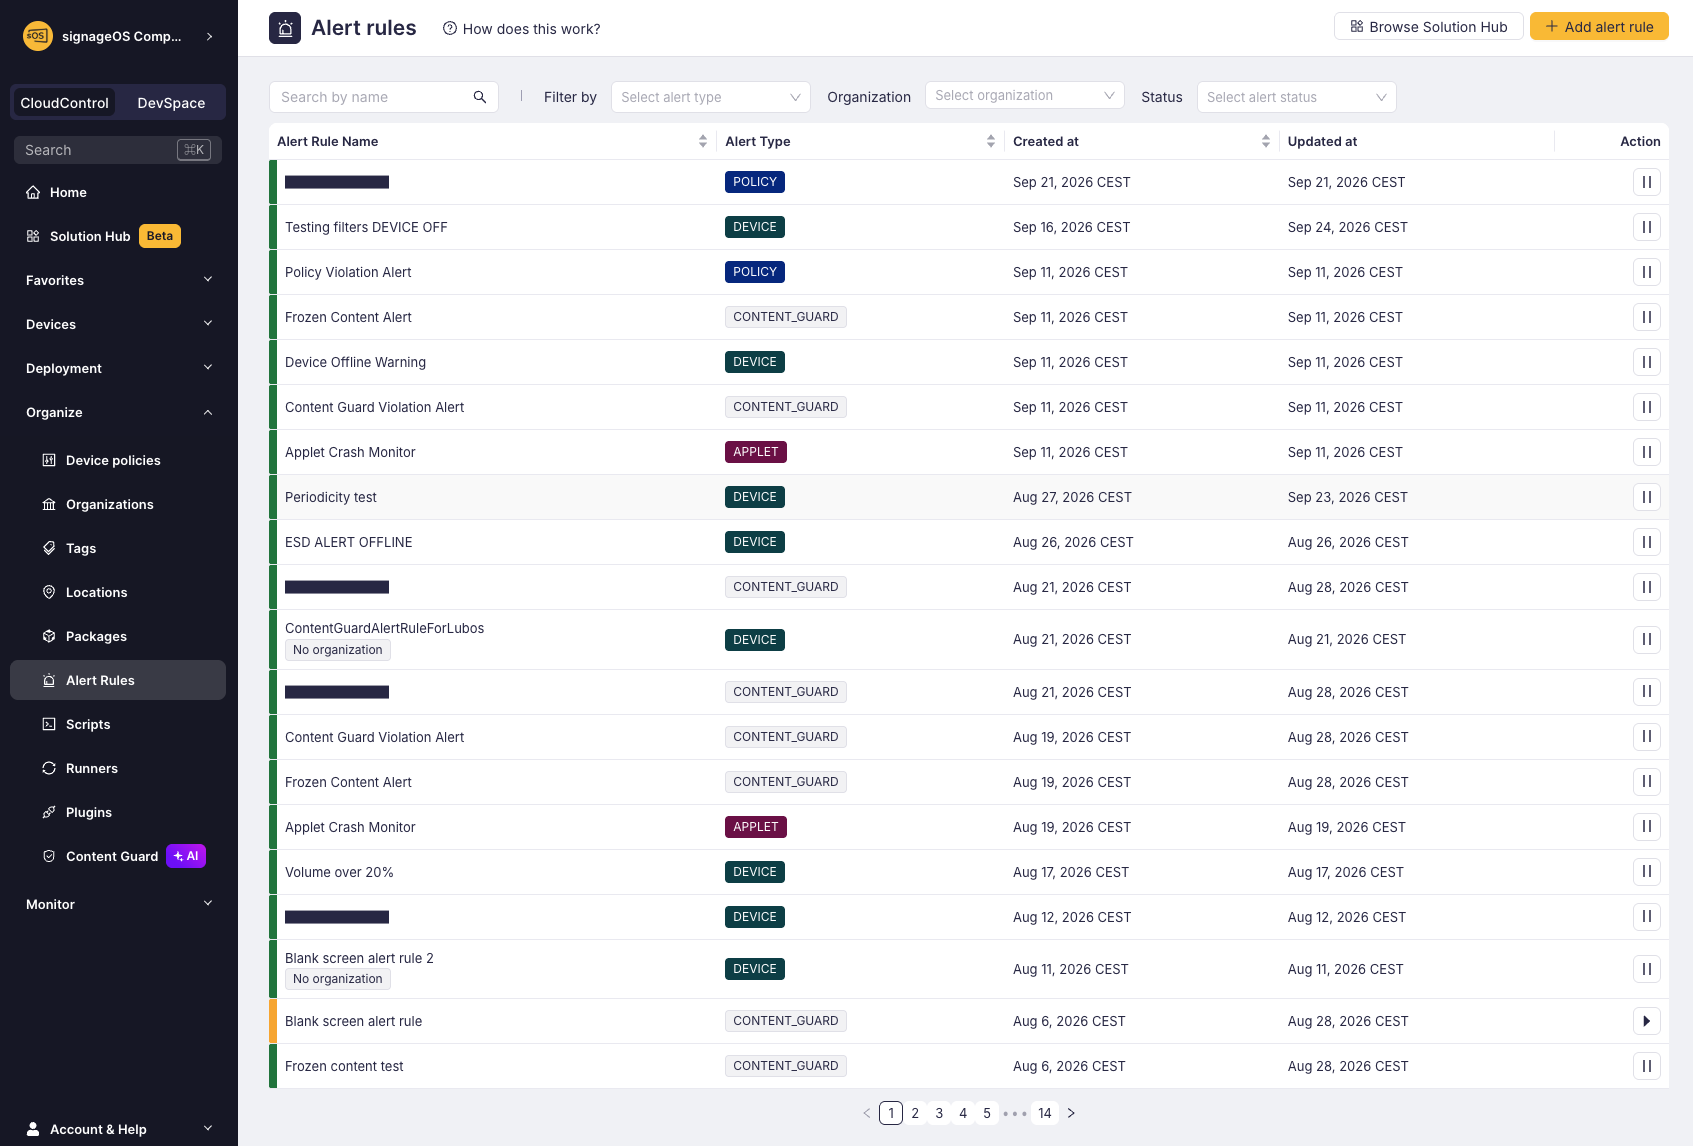This screenshot has height=1146, width=1693.
Task: Pause the Volume over 20% rule
Action: coord(1647,872)
